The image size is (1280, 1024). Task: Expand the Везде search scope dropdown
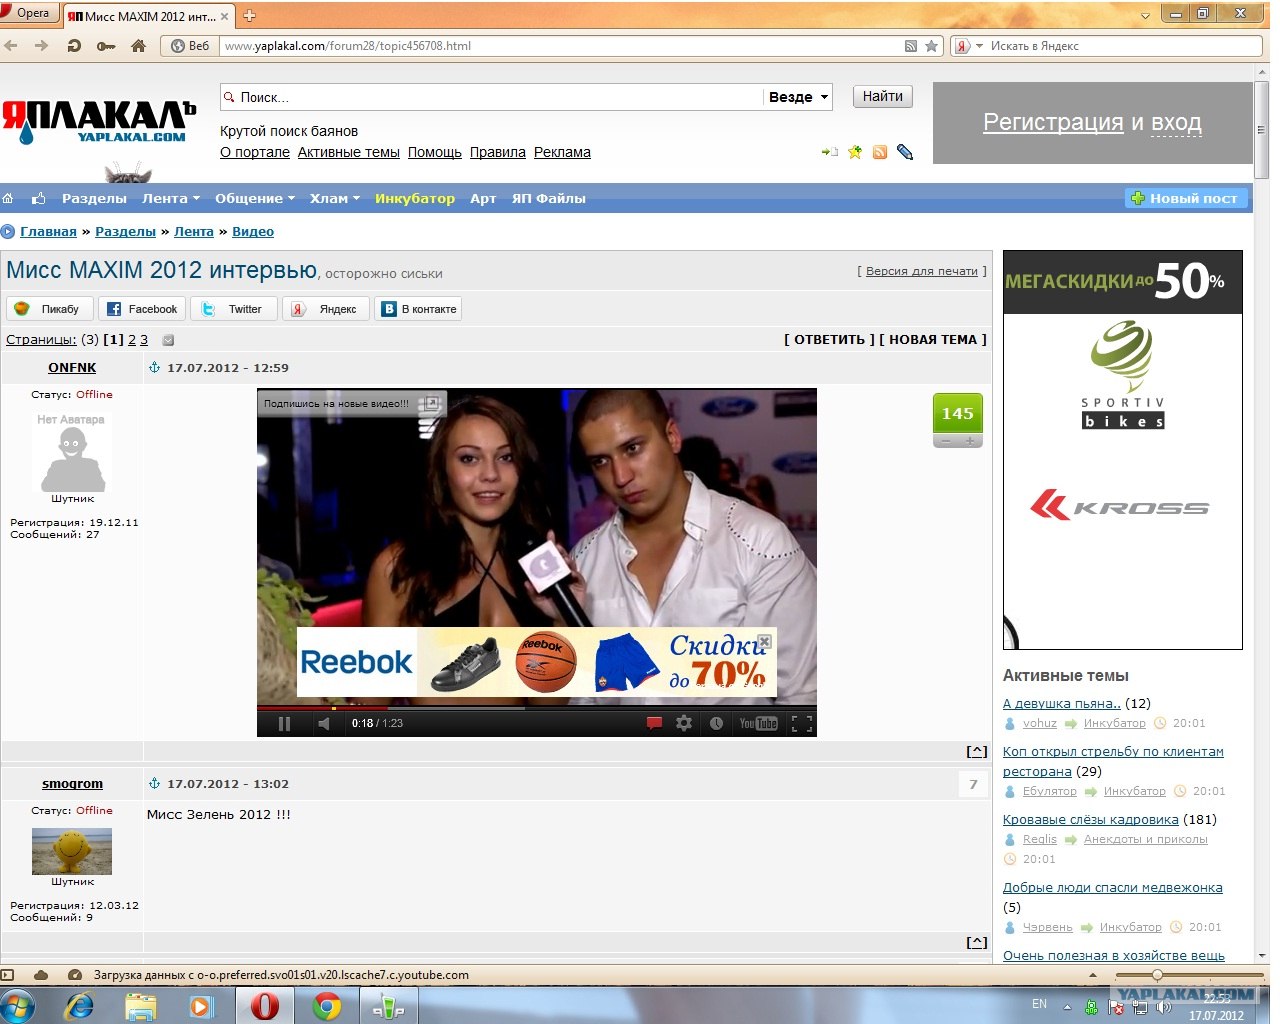click(799, 97)
